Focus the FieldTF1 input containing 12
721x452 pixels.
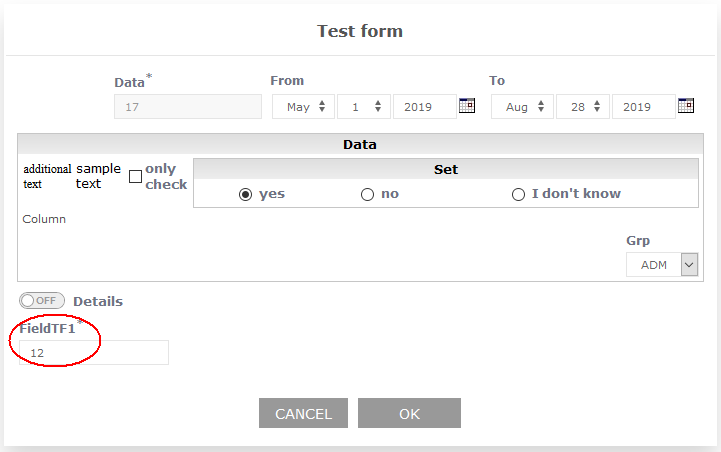click(x=94, y=353)
